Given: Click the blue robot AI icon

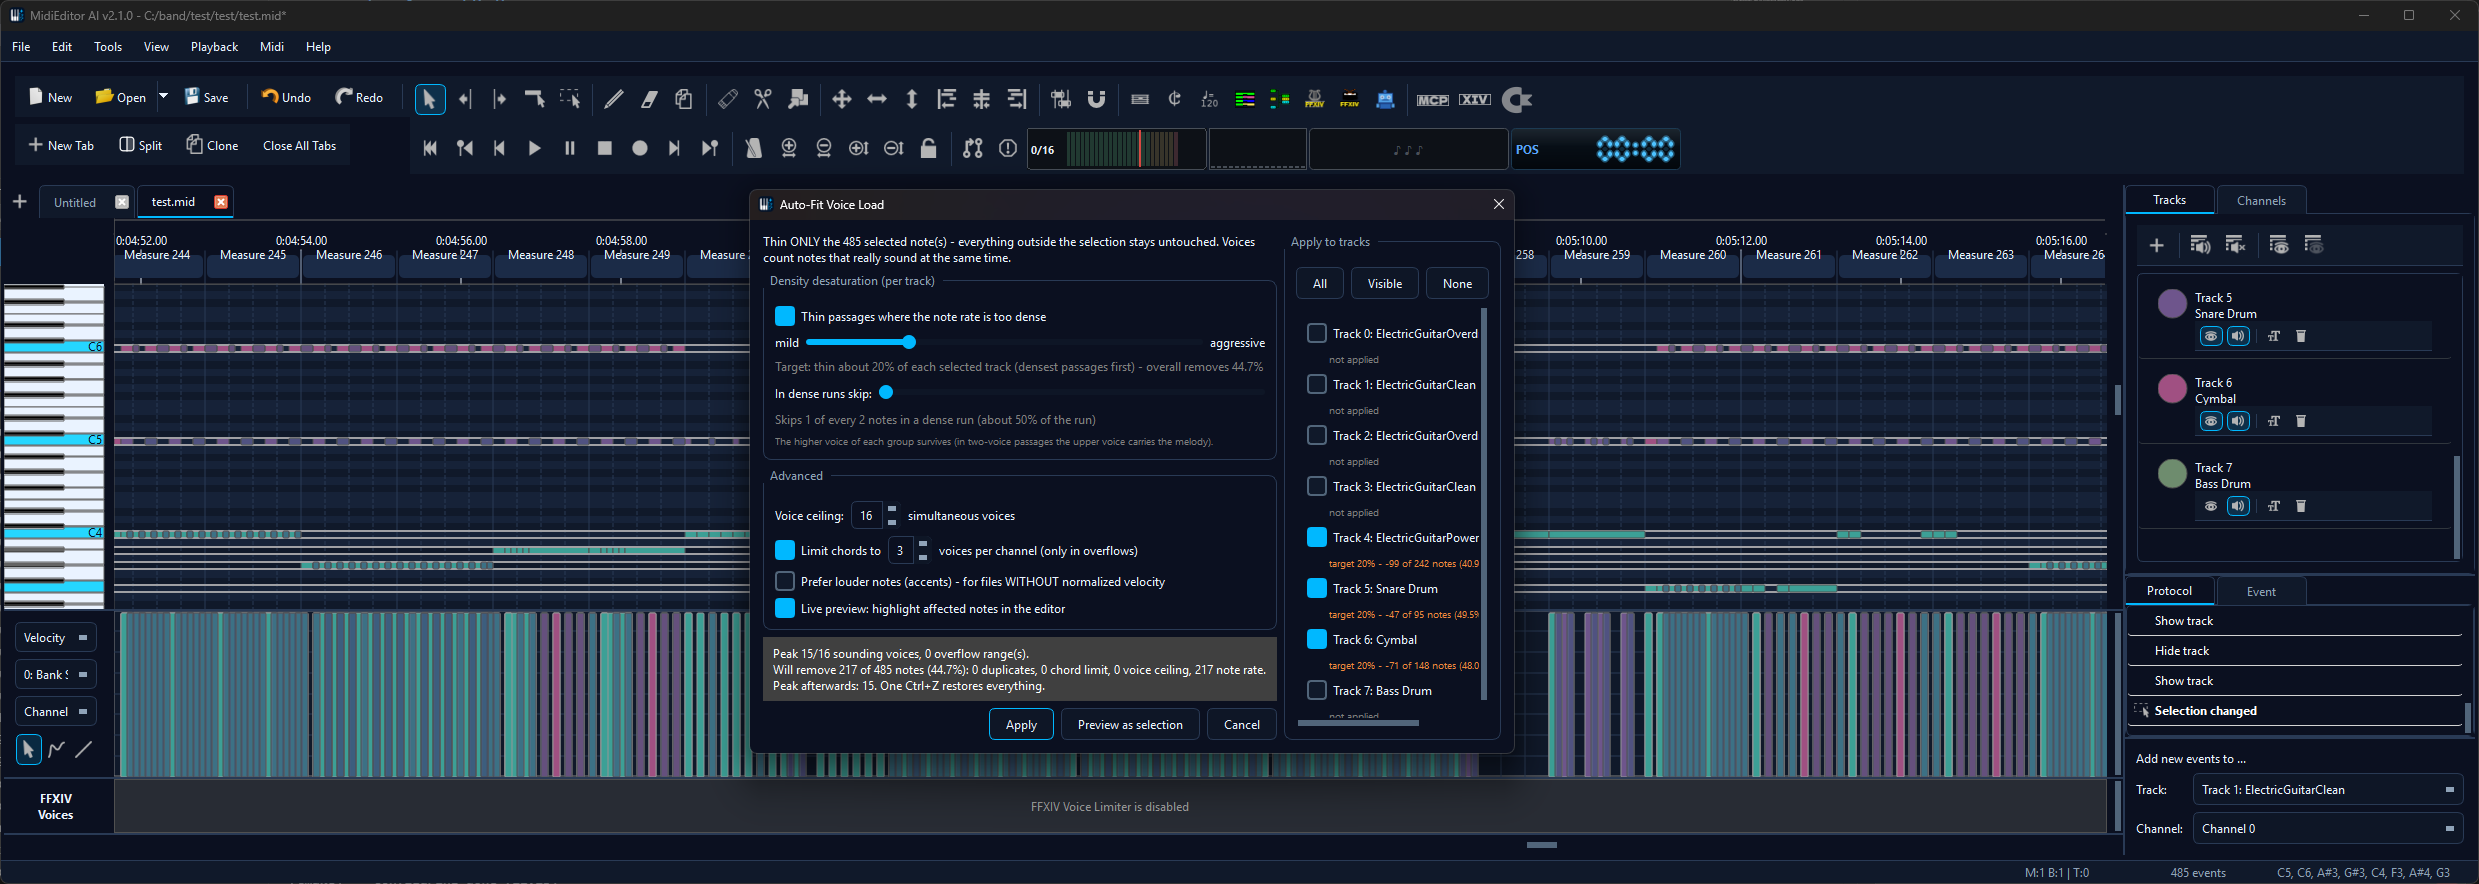Looking at the screenshot, I should click(1385, 98).
